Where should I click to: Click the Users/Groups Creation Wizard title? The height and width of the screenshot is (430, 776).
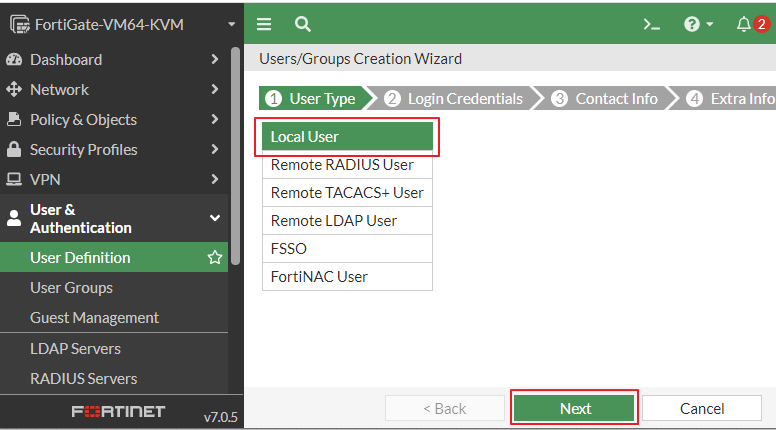pyautogui.click(x=360, y=59)
